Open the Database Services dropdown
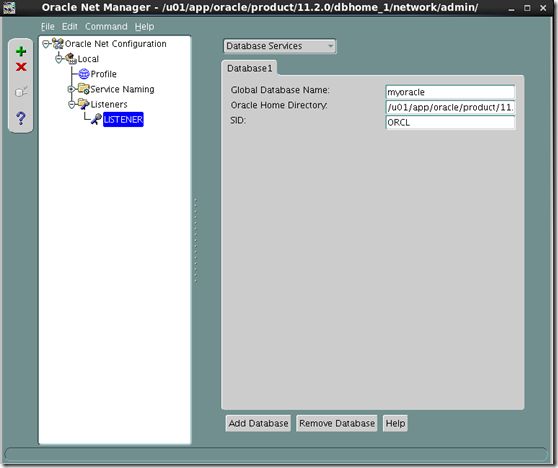This screenshot has height=468, width=558. tap(280, 46)
